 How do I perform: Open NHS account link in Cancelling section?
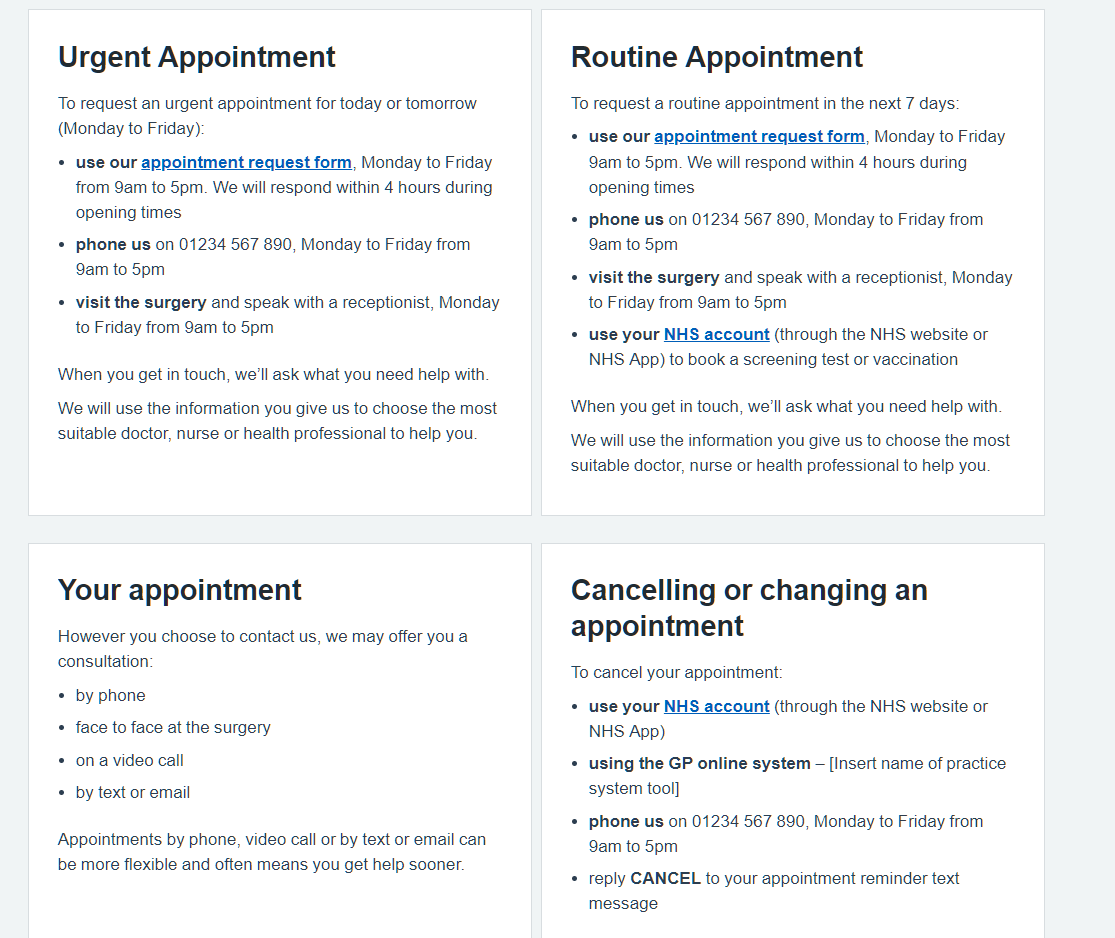point(716,706)
